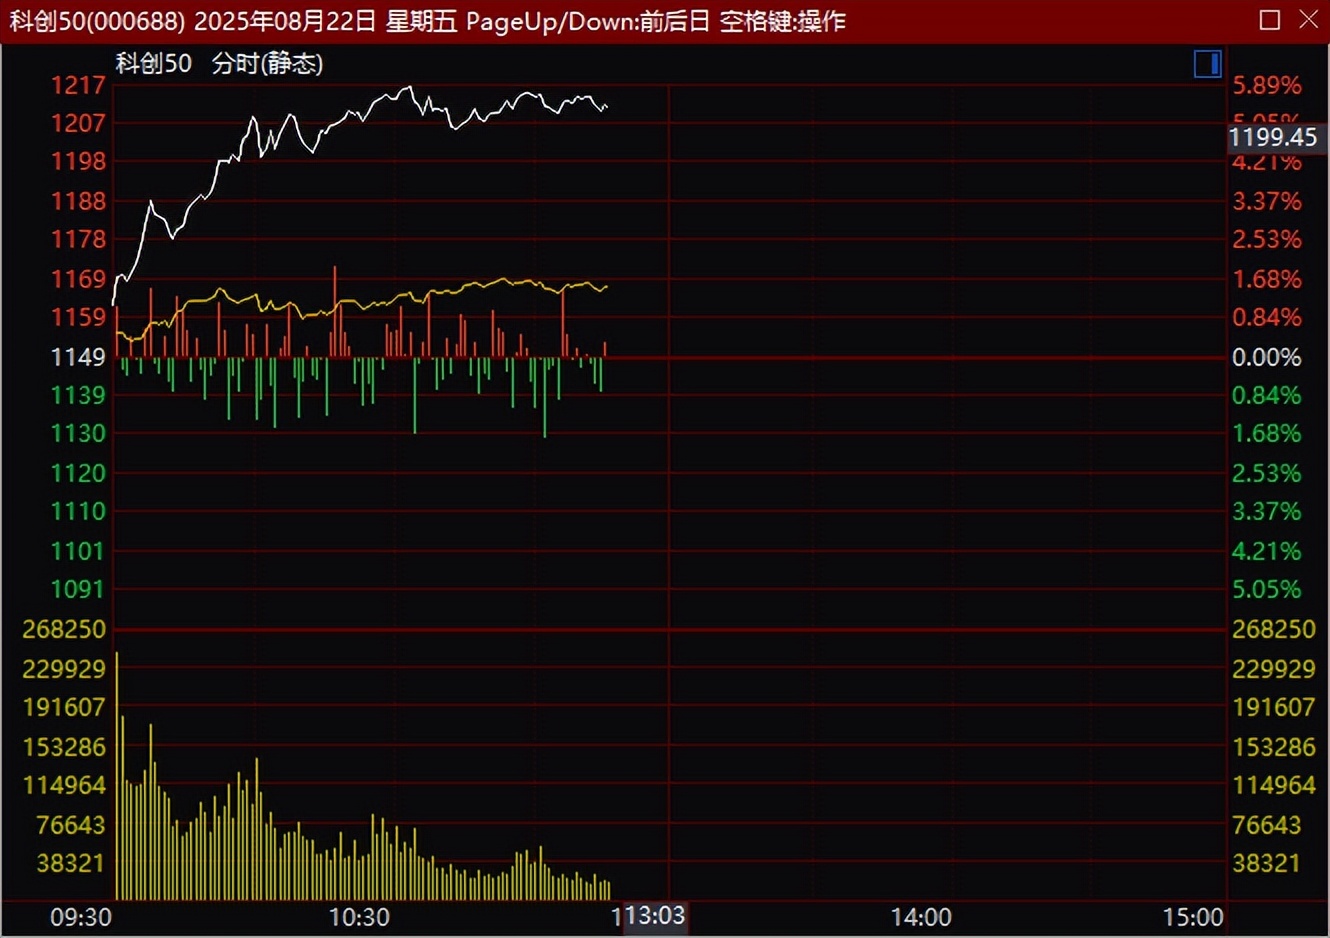Click the 1217 top price label
1330x938 pixels.
(78, 85)
